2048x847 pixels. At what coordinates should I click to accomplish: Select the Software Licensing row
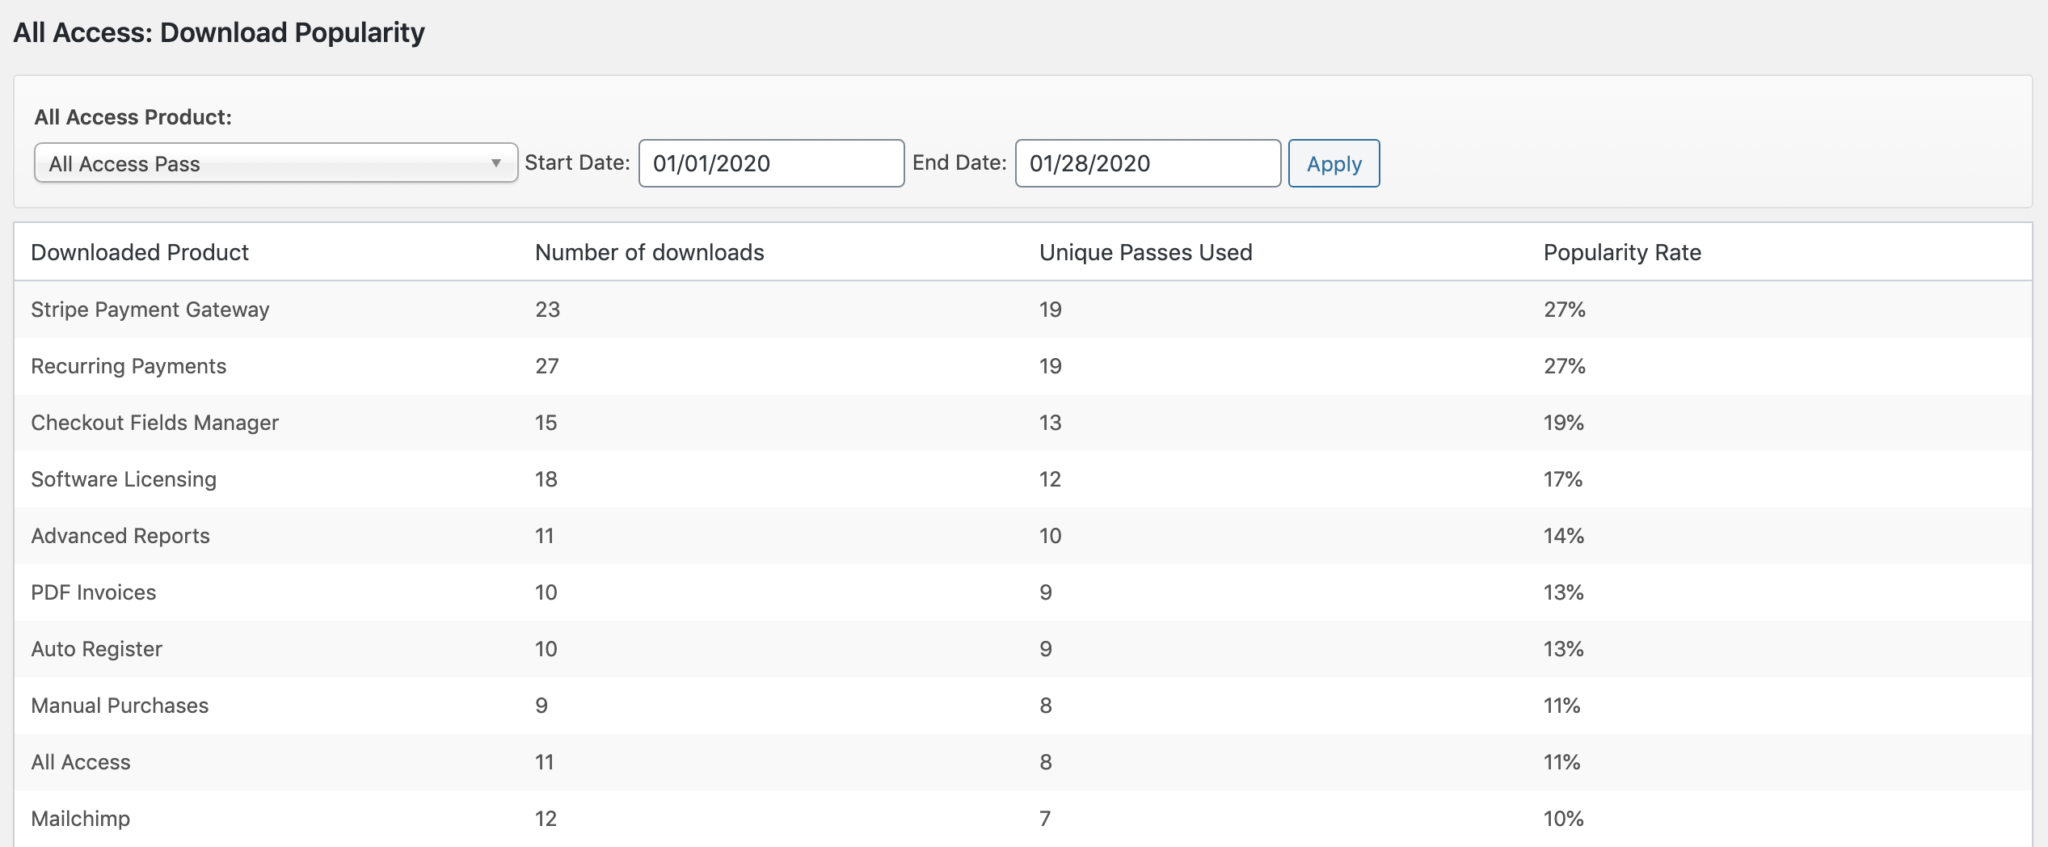(124, 479)
